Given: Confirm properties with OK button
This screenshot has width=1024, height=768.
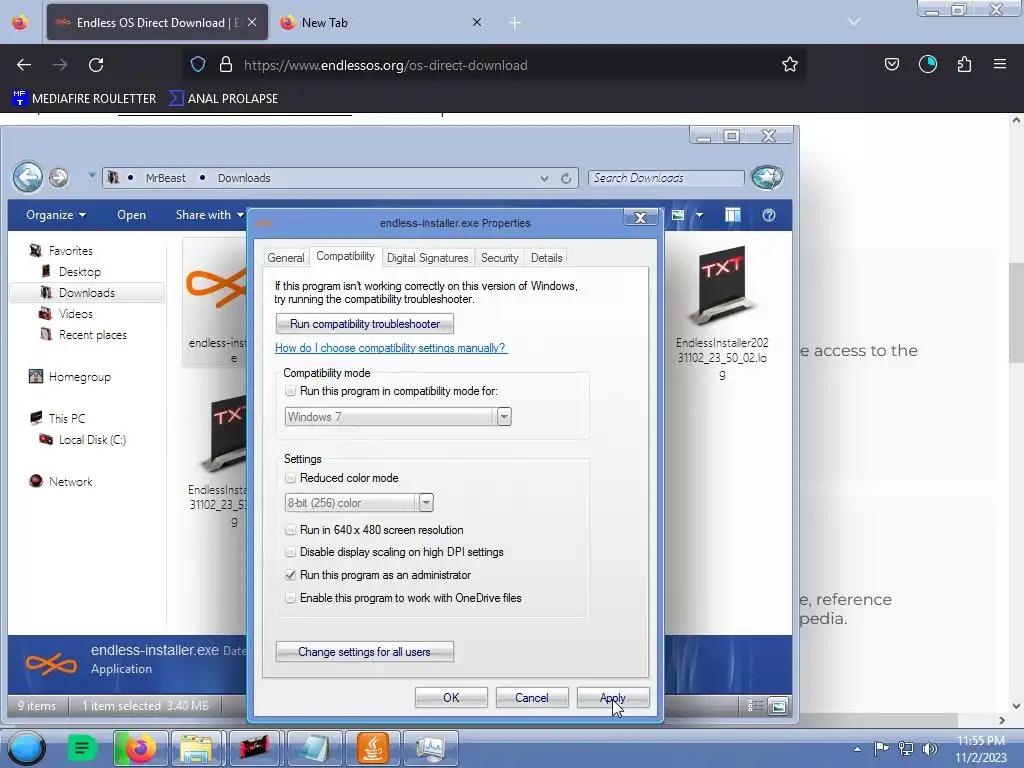Looking at the screenshot, I should tap(451, 698).
